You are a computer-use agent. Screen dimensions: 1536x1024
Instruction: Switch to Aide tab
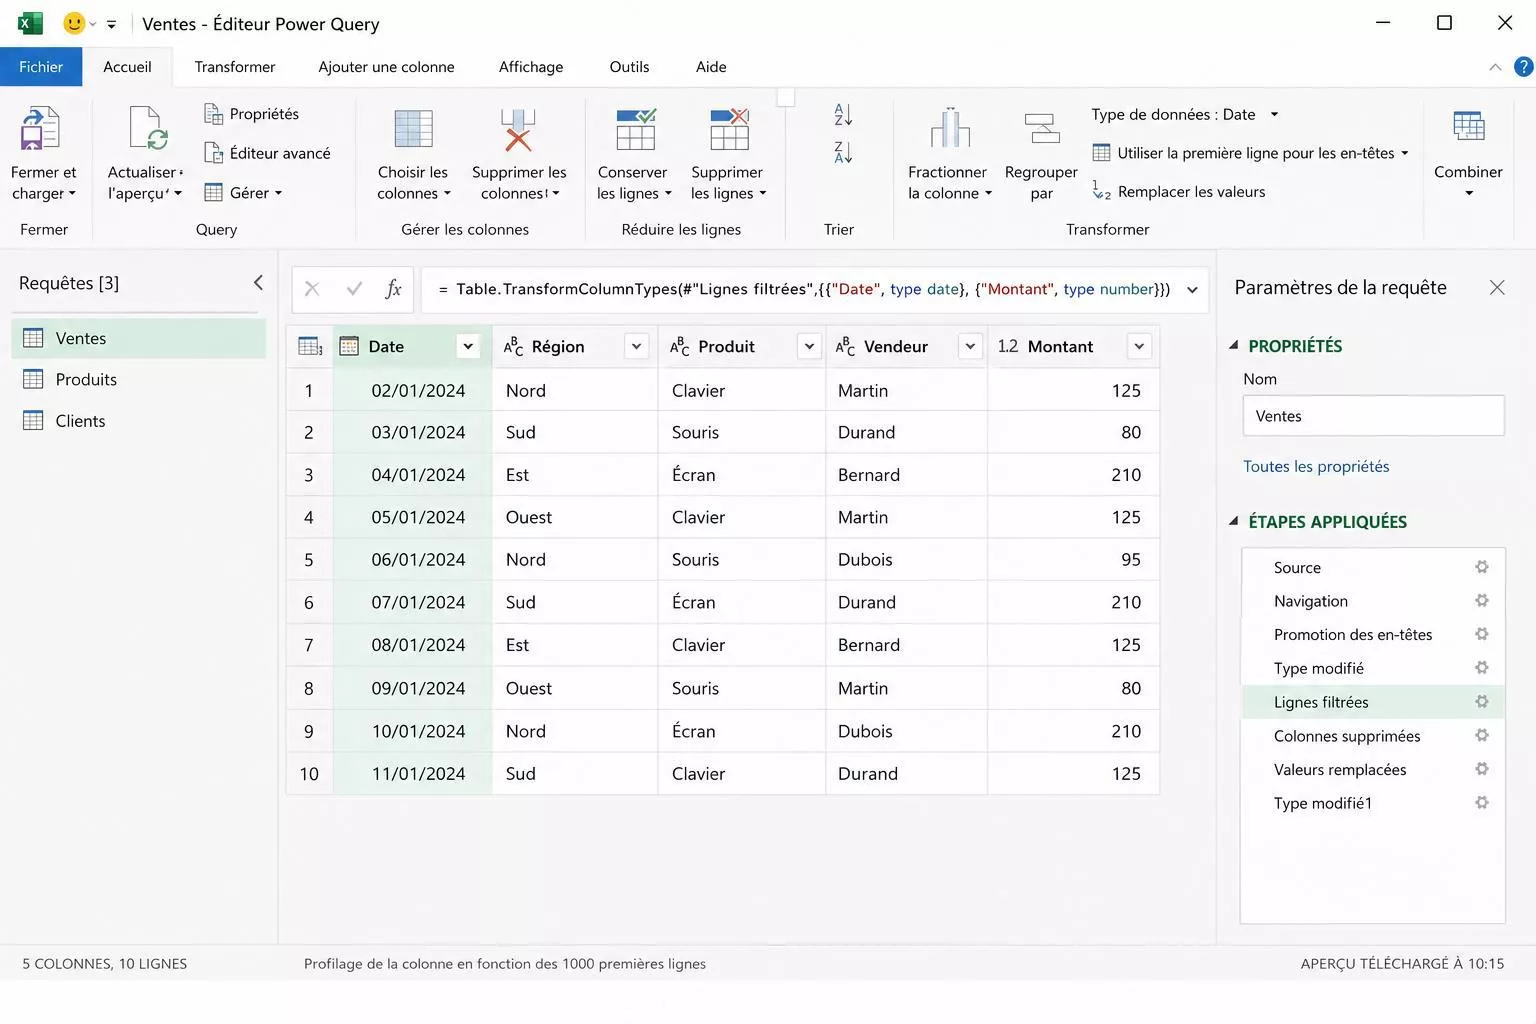pyautogui.click(x=711, y=67)
